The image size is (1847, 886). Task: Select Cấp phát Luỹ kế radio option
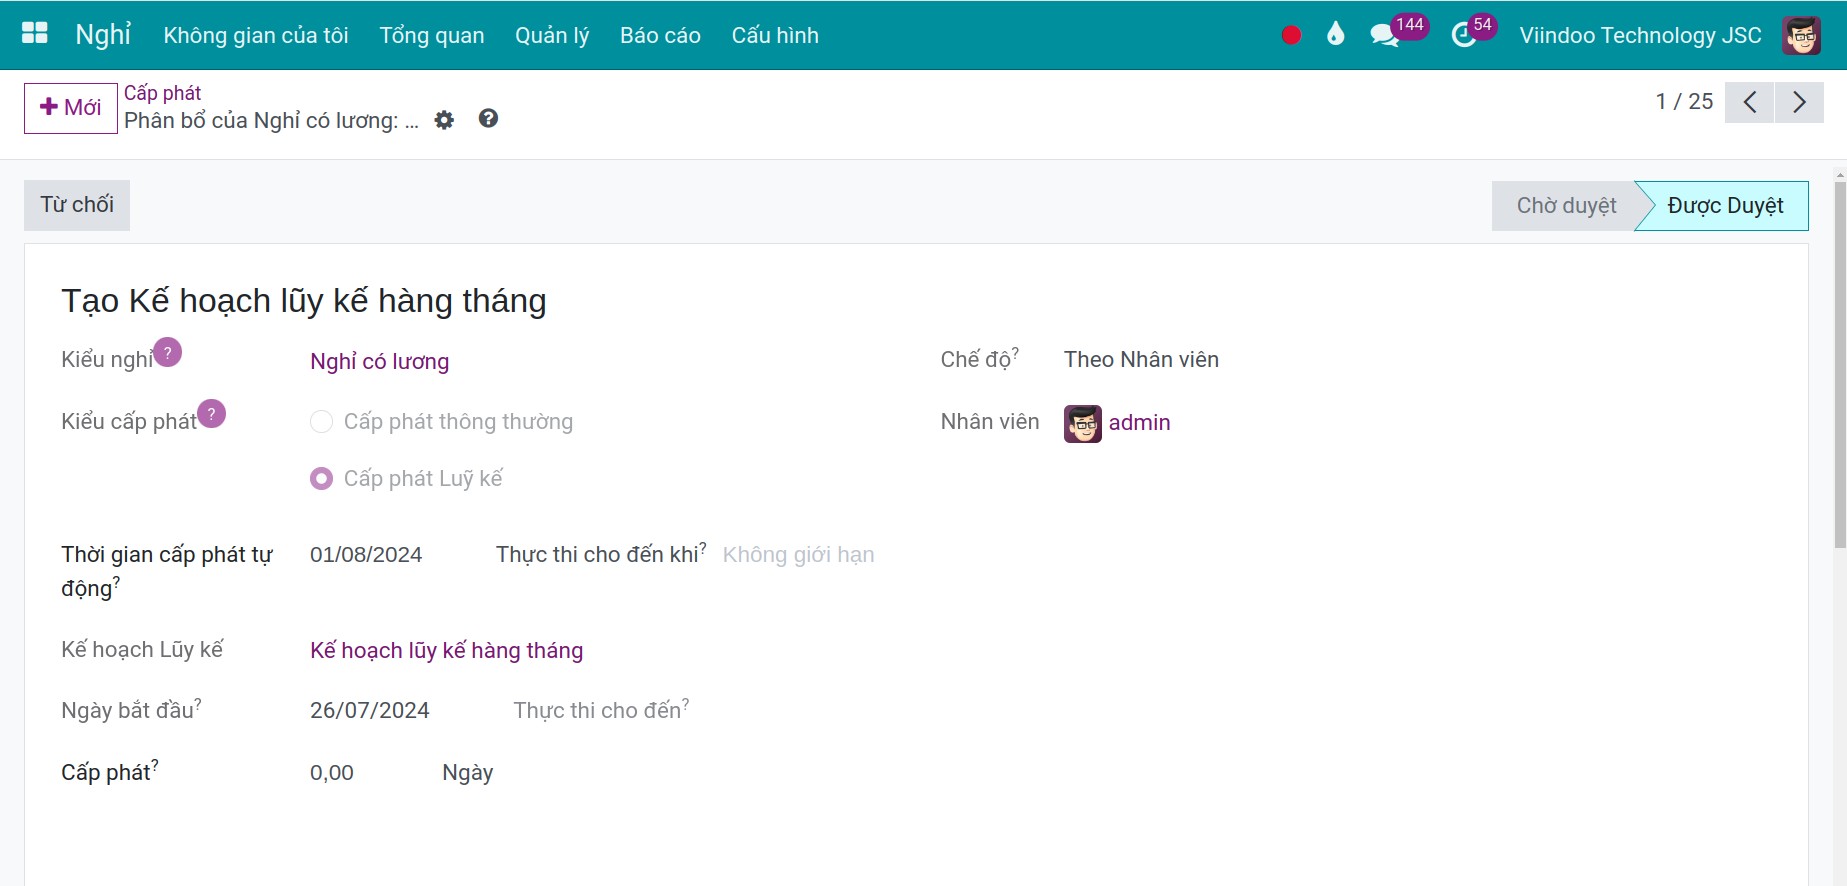(x=321, y=479)
